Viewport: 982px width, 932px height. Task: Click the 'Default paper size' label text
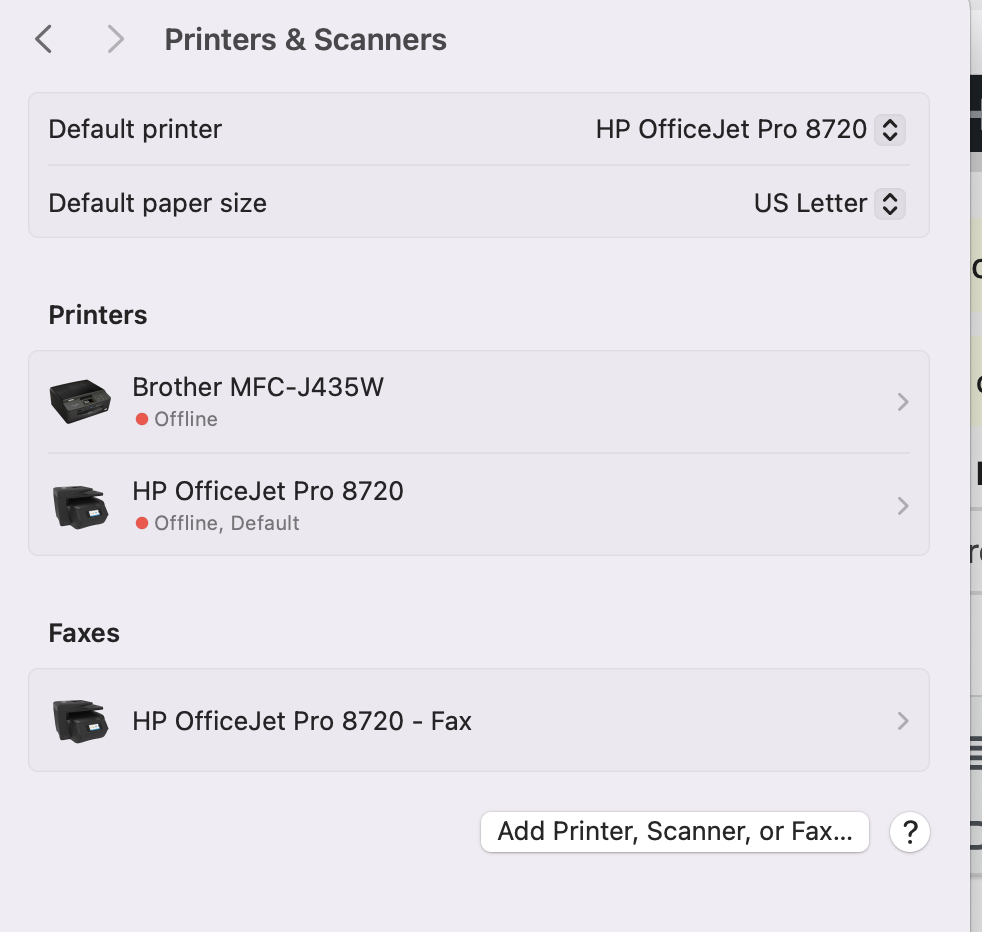pyautogui.click(x=157, y=204)
